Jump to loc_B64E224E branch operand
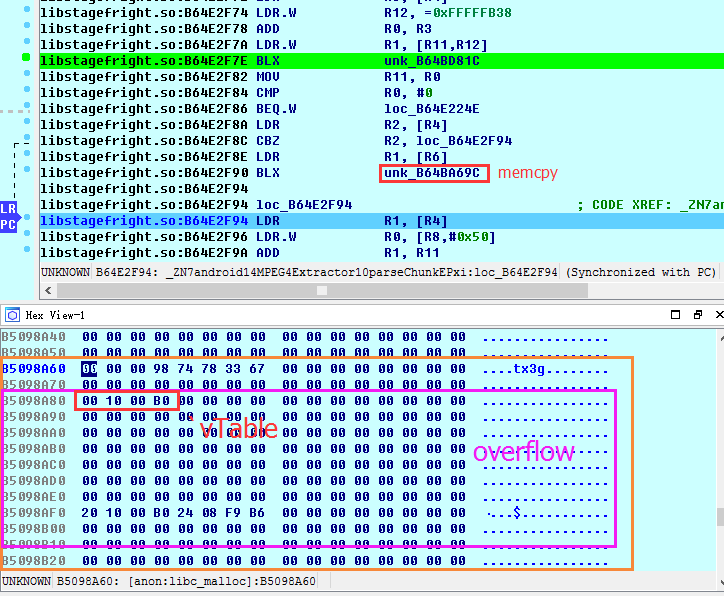The width and height of the screenshot is (724, 596). (x=432, y=109)
